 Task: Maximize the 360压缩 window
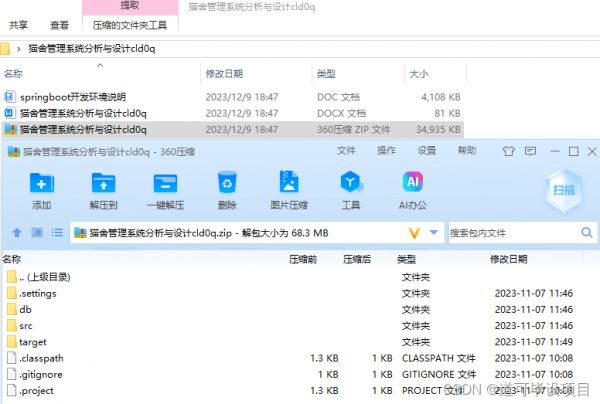click(574, 151)
